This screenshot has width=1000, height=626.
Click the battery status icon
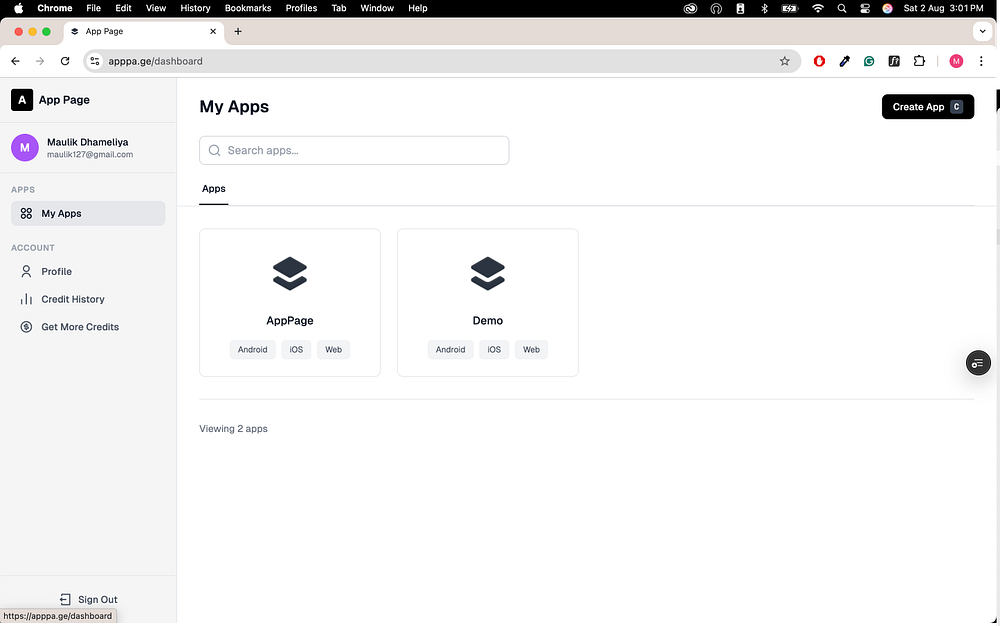[x=790, y=8]
